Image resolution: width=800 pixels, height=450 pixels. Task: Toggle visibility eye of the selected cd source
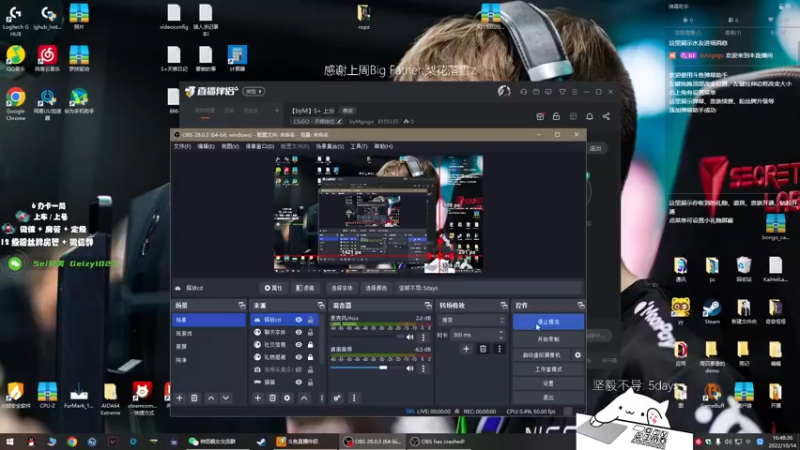(x=298, y=320)
